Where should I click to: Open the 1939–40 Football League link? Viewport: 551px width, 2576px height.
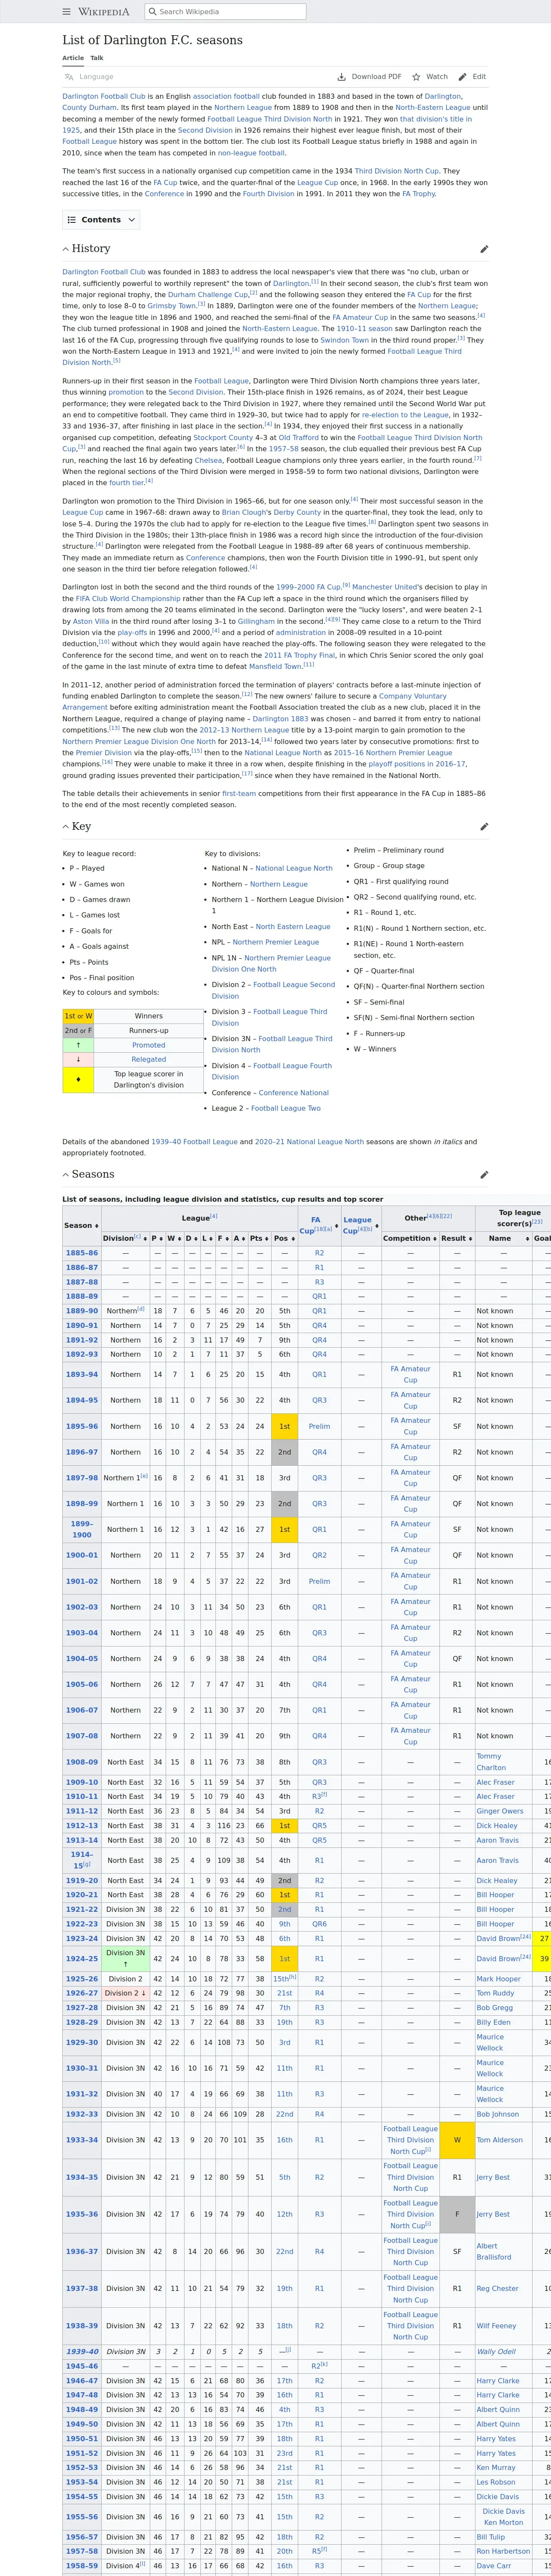click(194, 1142)
